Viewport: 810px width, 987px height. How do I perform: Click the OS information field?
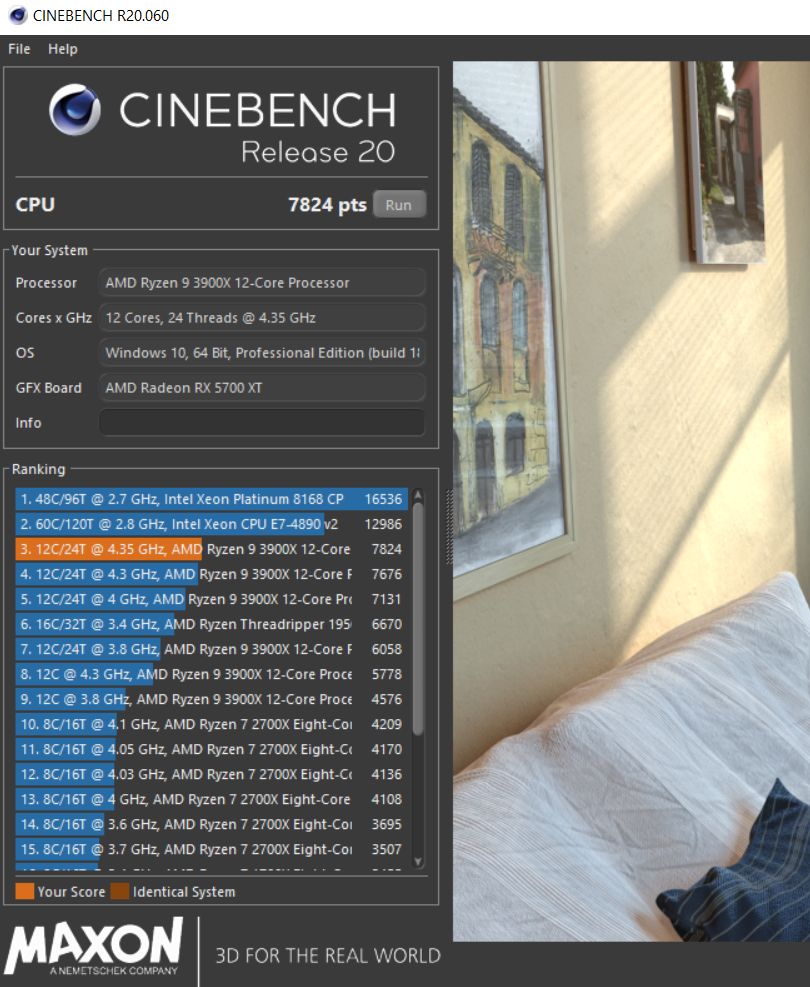[262, 352]
